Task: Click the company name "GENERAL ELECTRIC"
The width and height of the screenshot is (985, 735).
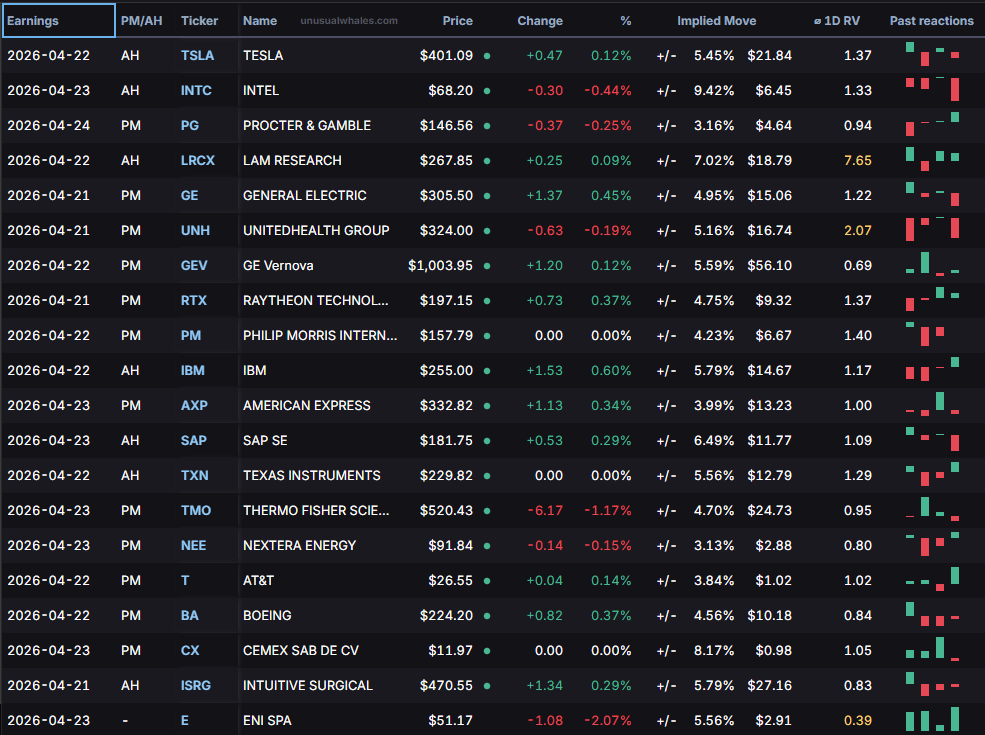Action: pos(305,195)
